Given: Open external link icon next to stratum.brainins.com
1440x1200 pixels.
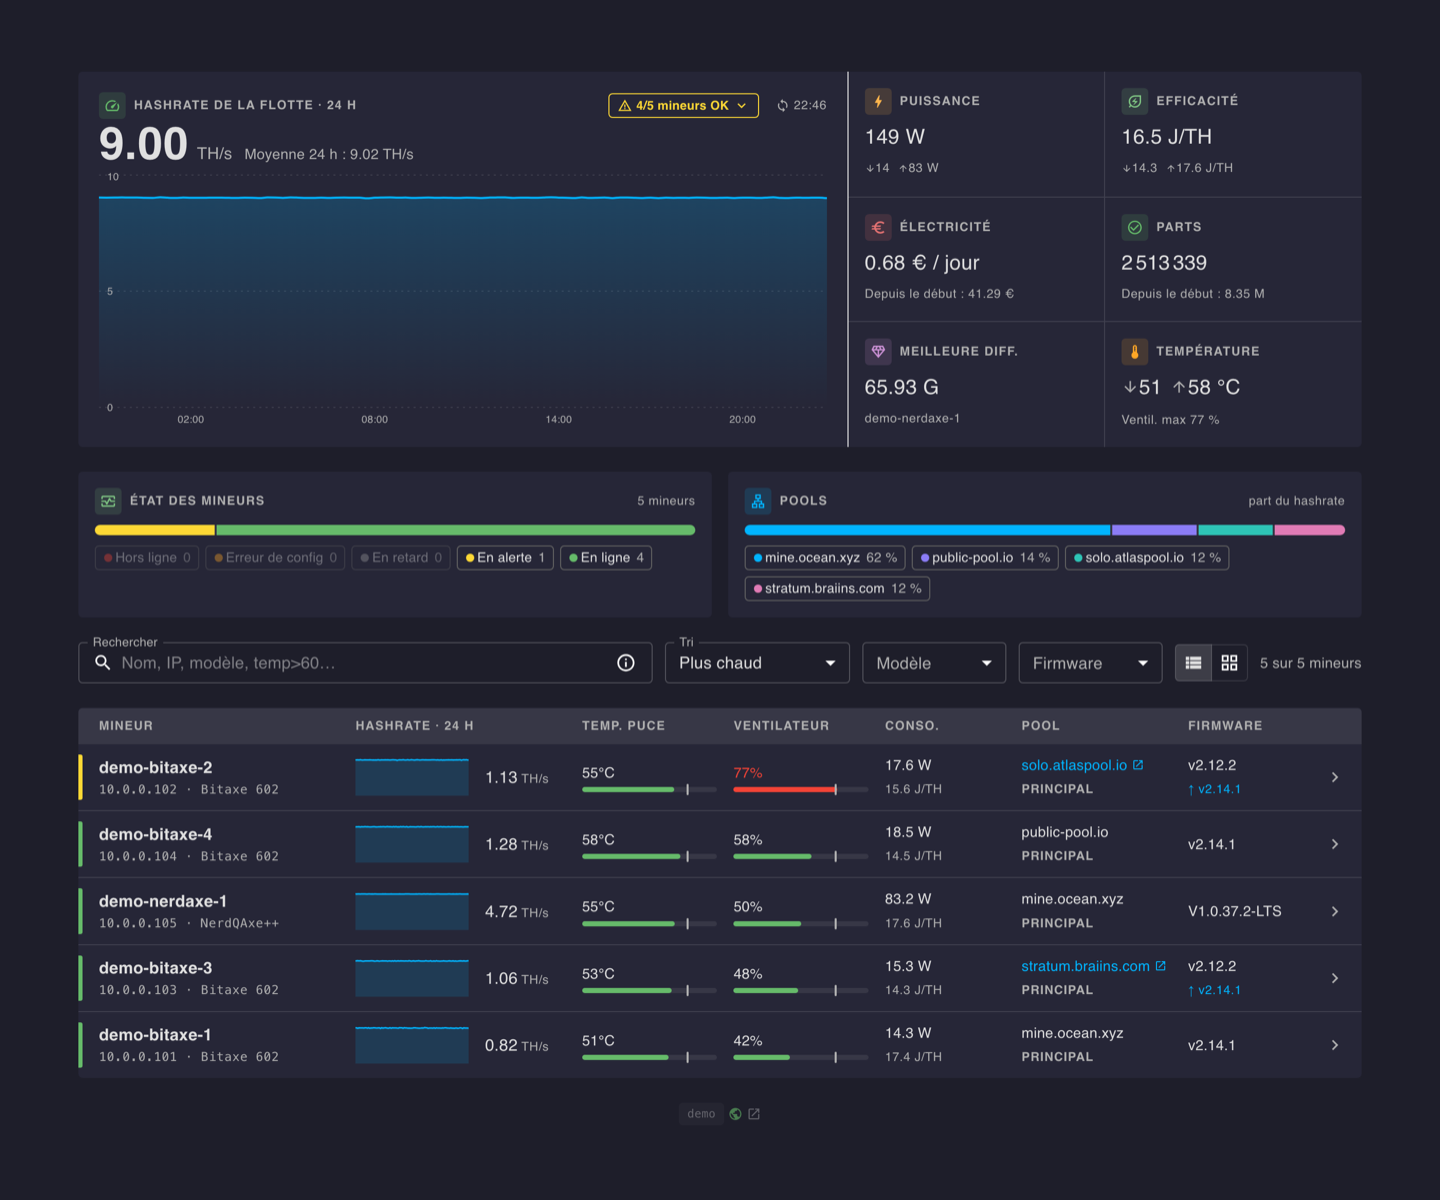Looking at the screenshot, I should pyautogui.click(x=1161, y=966).
